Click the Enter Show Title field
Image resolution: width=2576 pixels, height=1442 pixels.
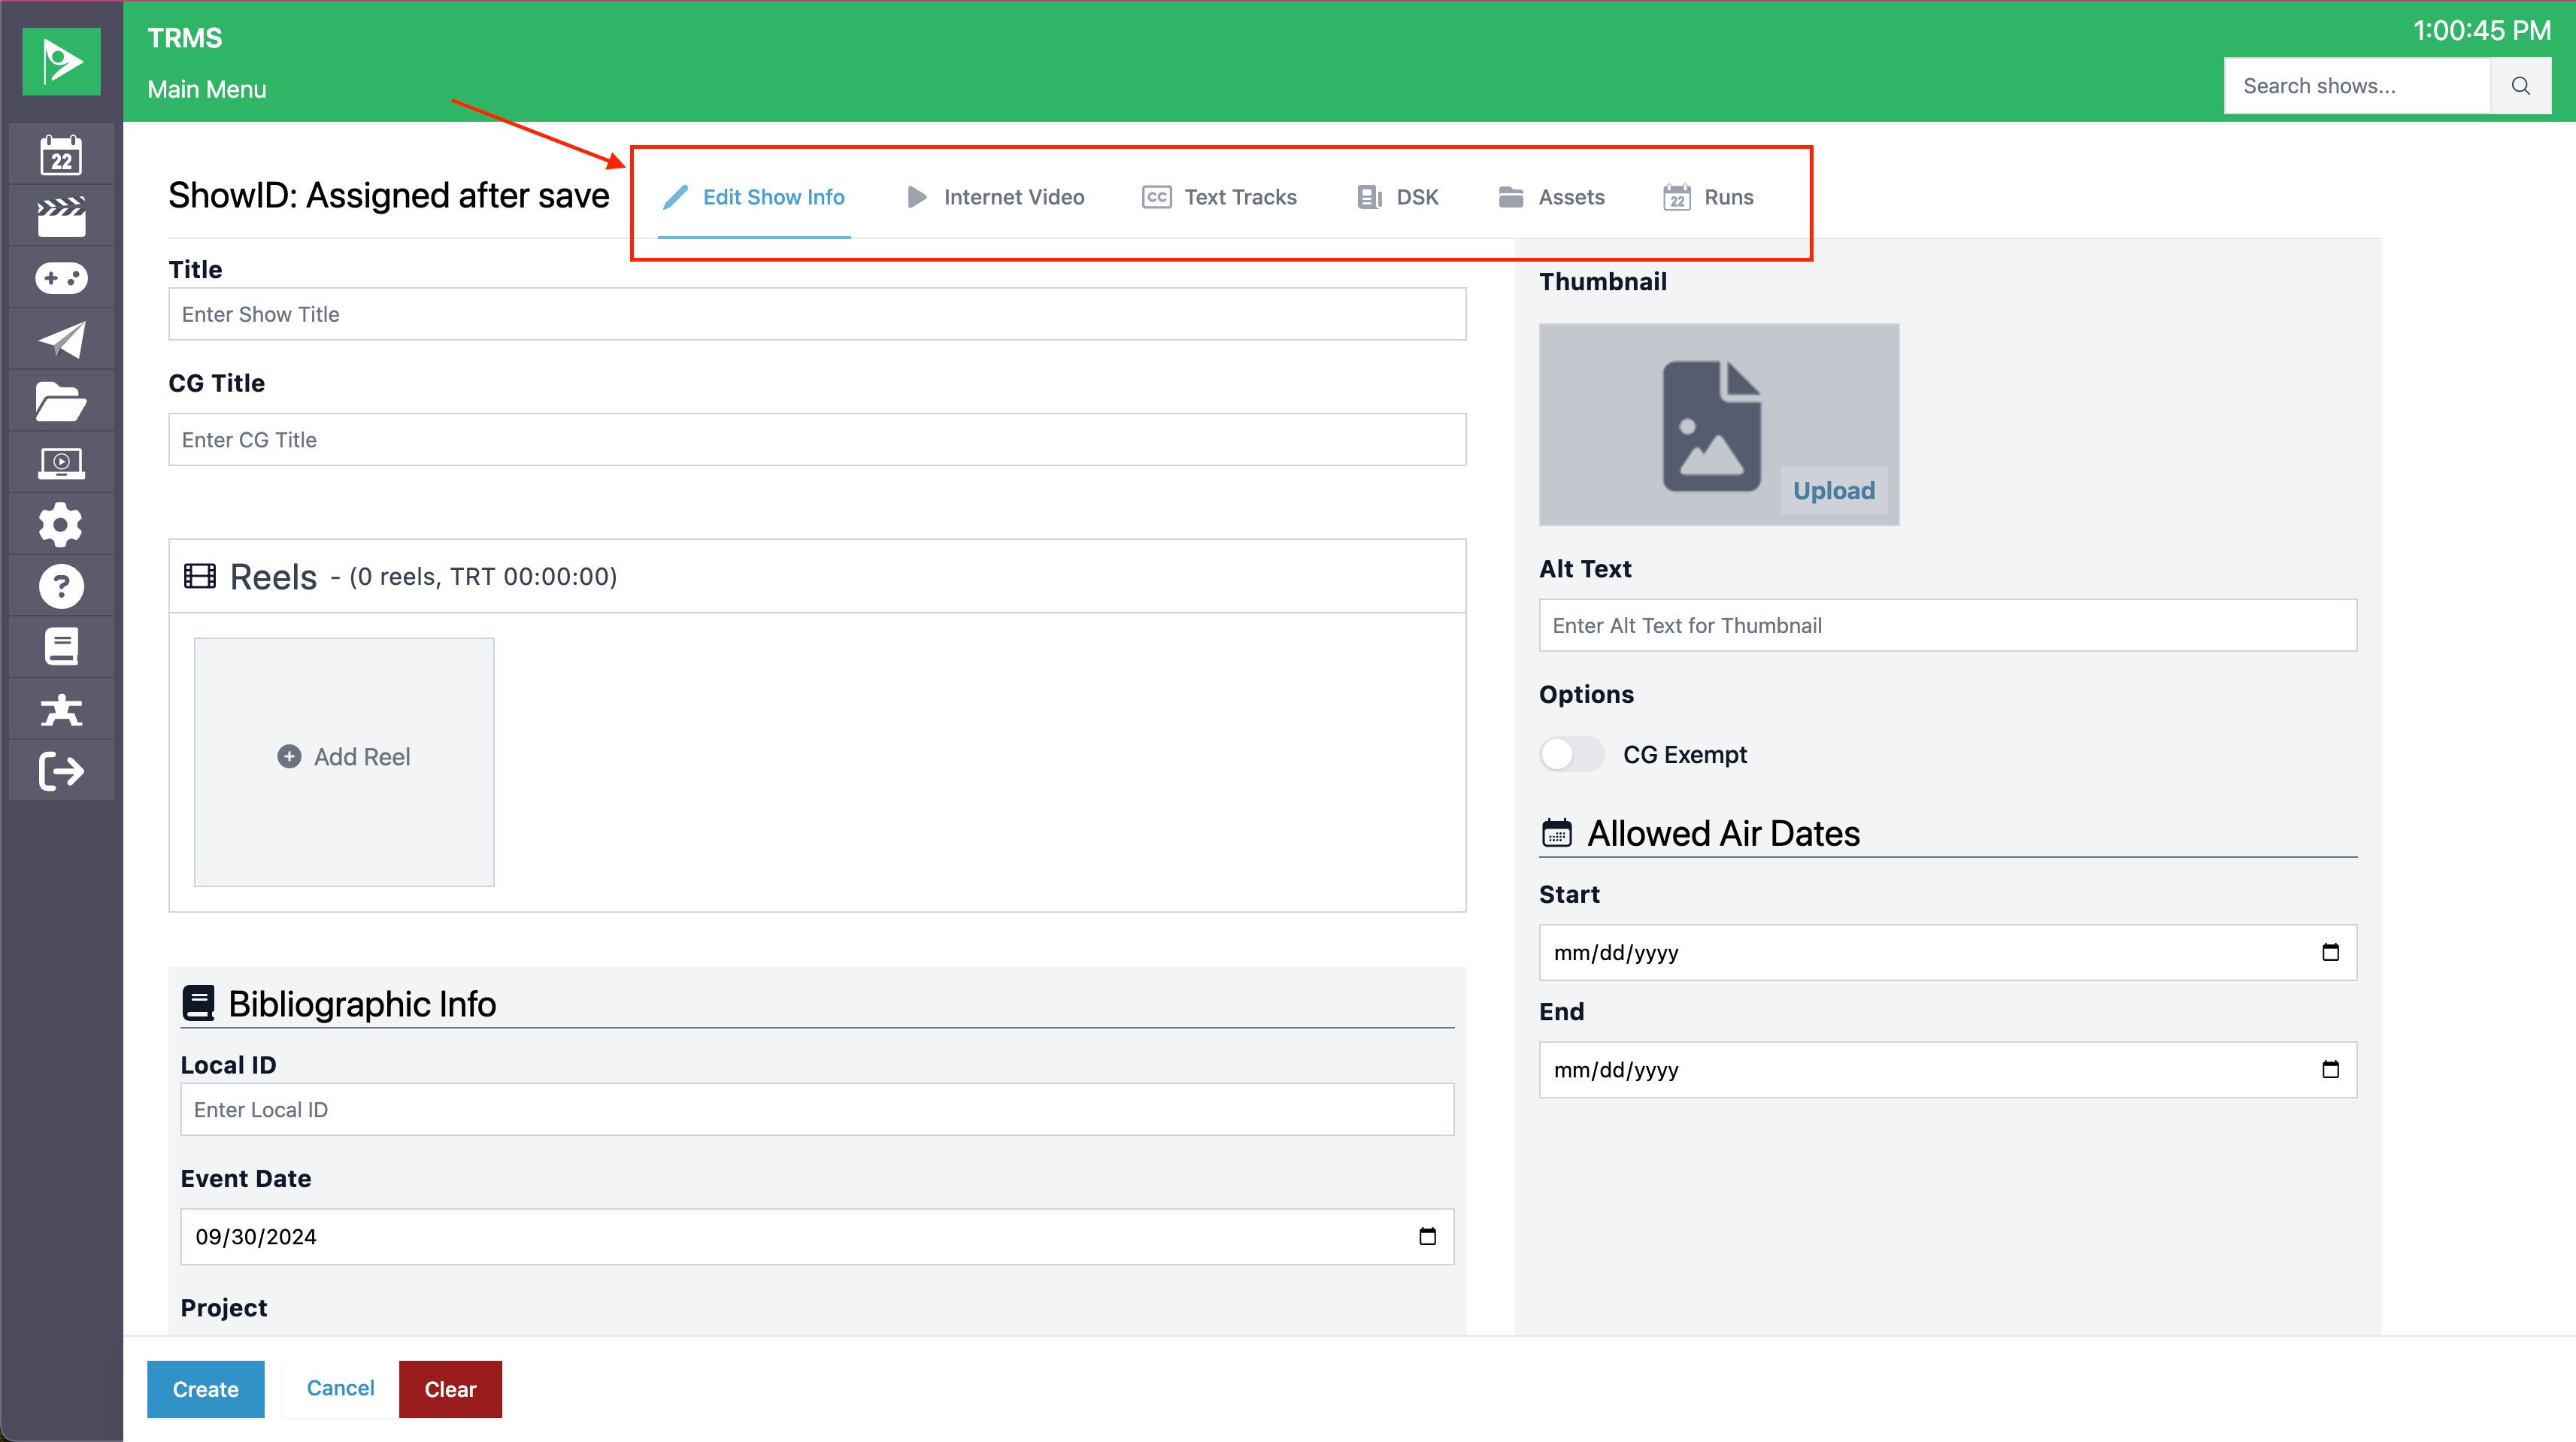click(x=816, y=314)
